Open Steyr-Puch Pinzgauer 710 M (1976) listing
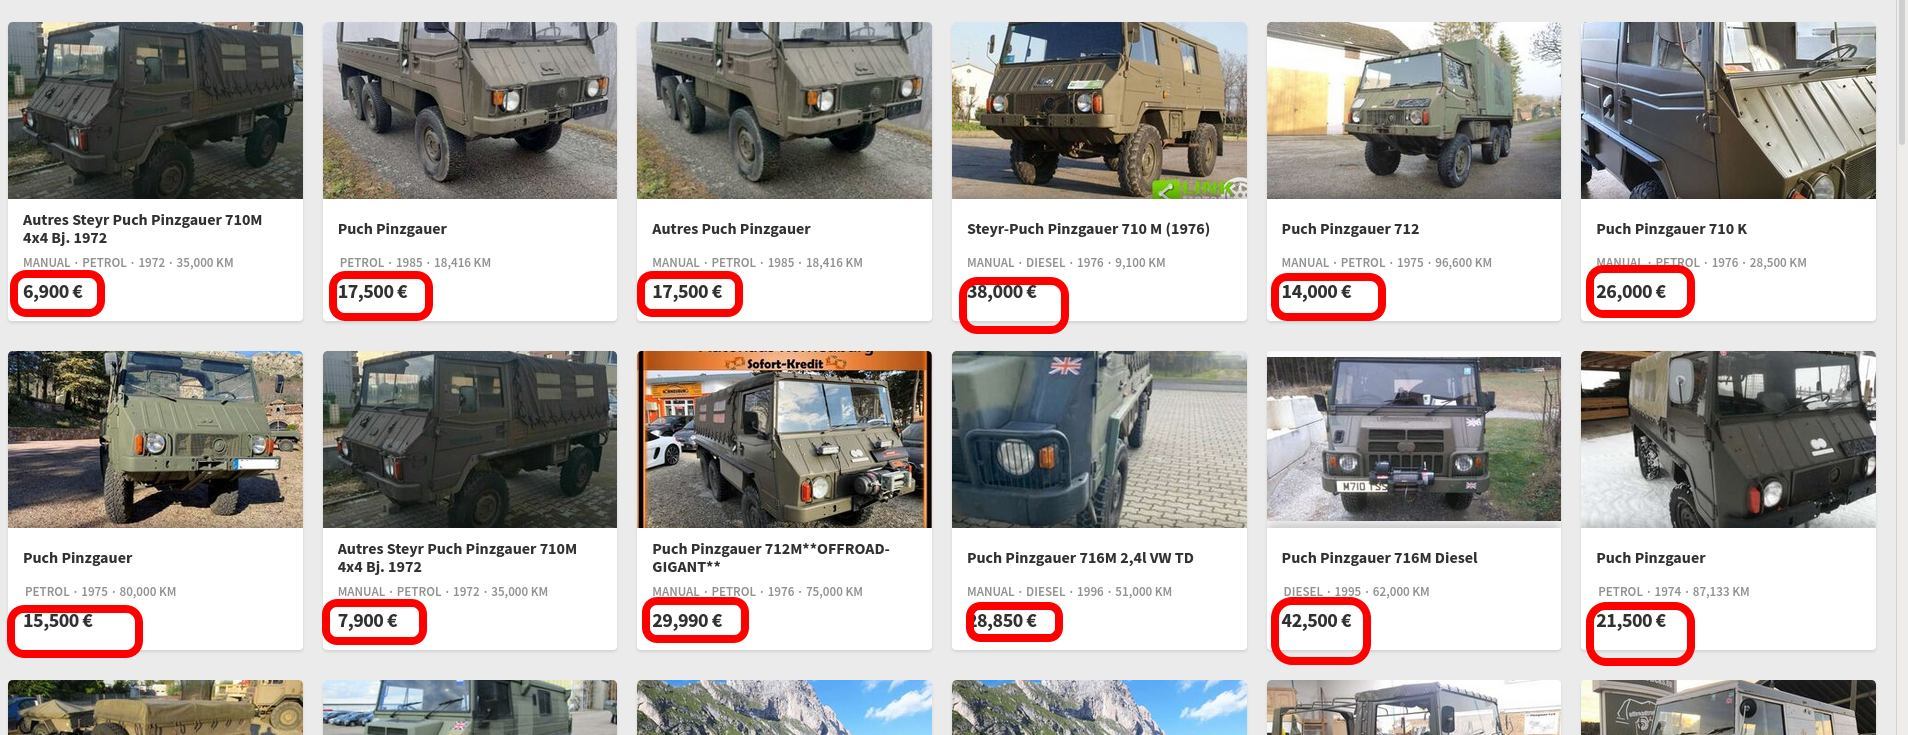Viewport: 1908px width, 735px height. (x=1088, y=229)
